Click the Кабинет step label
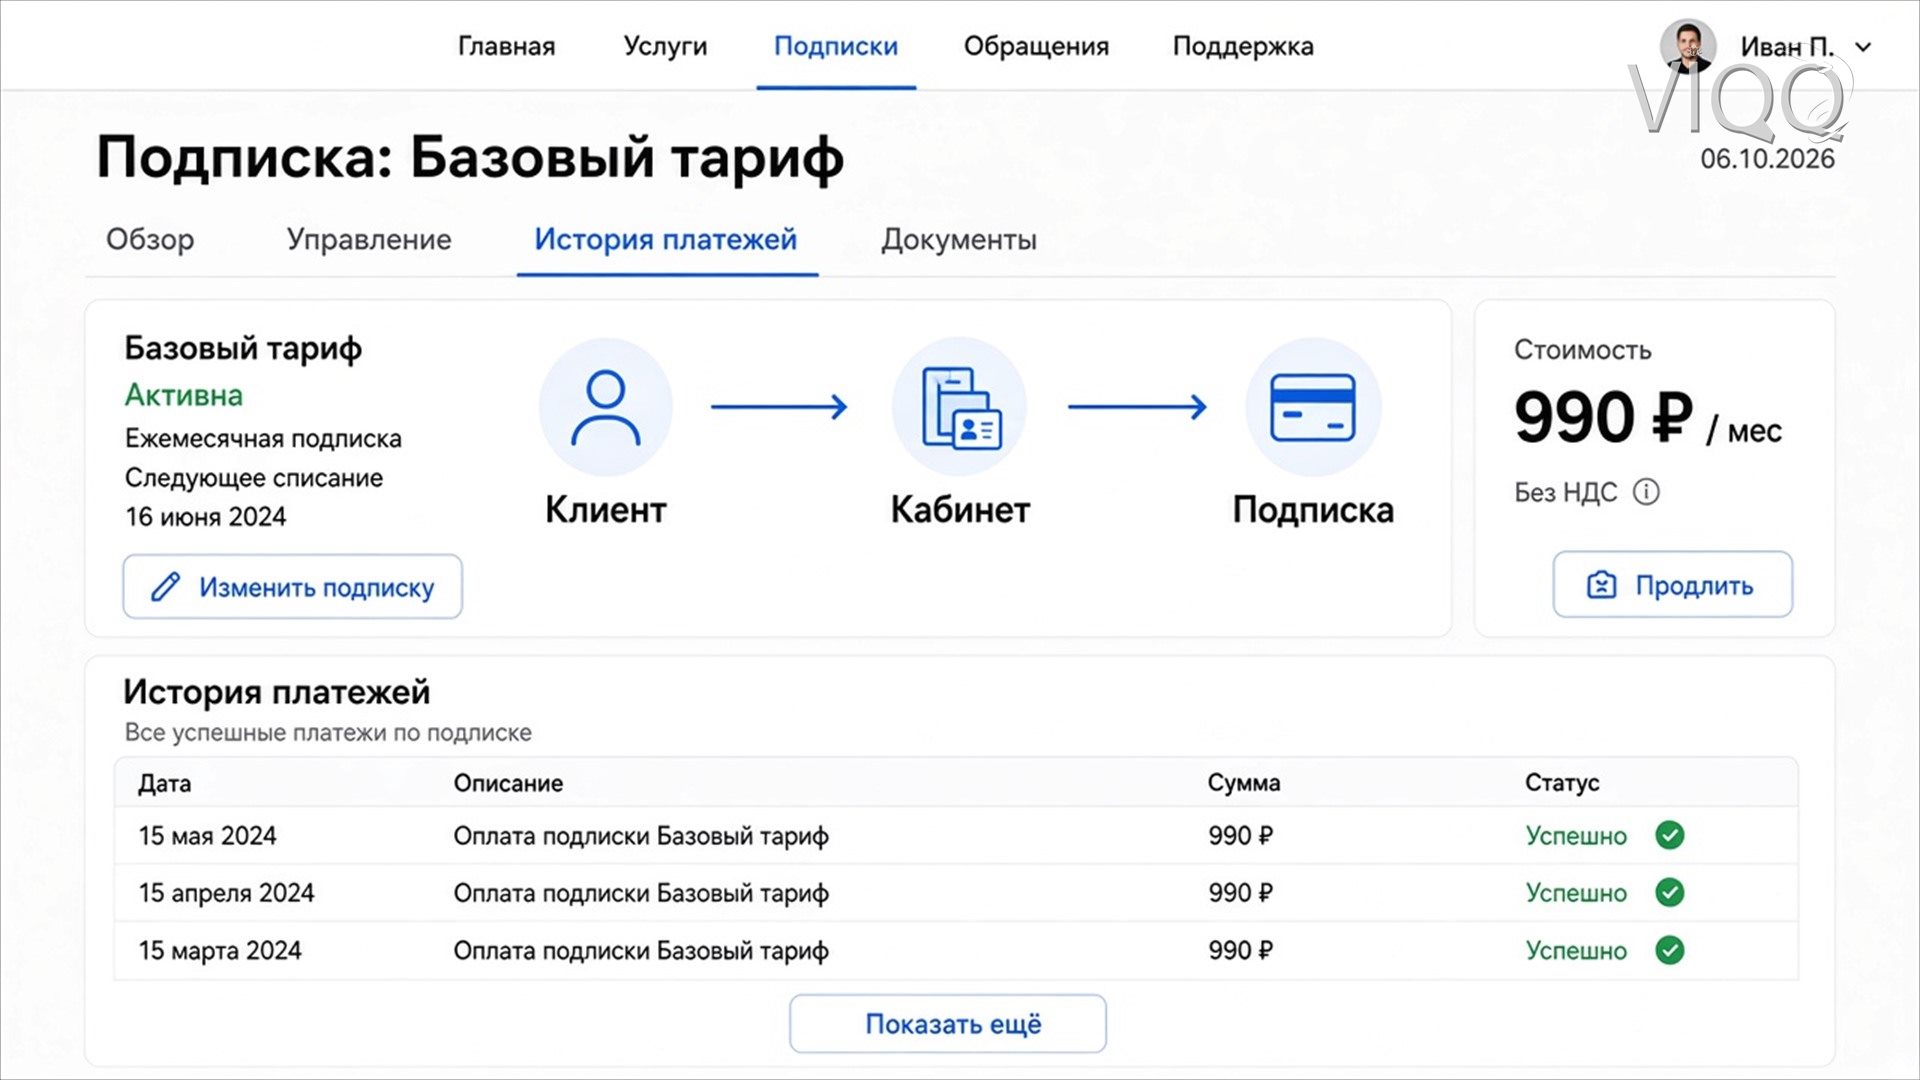The width and height of the screenshot is (1920, 1080). [960, 510]
